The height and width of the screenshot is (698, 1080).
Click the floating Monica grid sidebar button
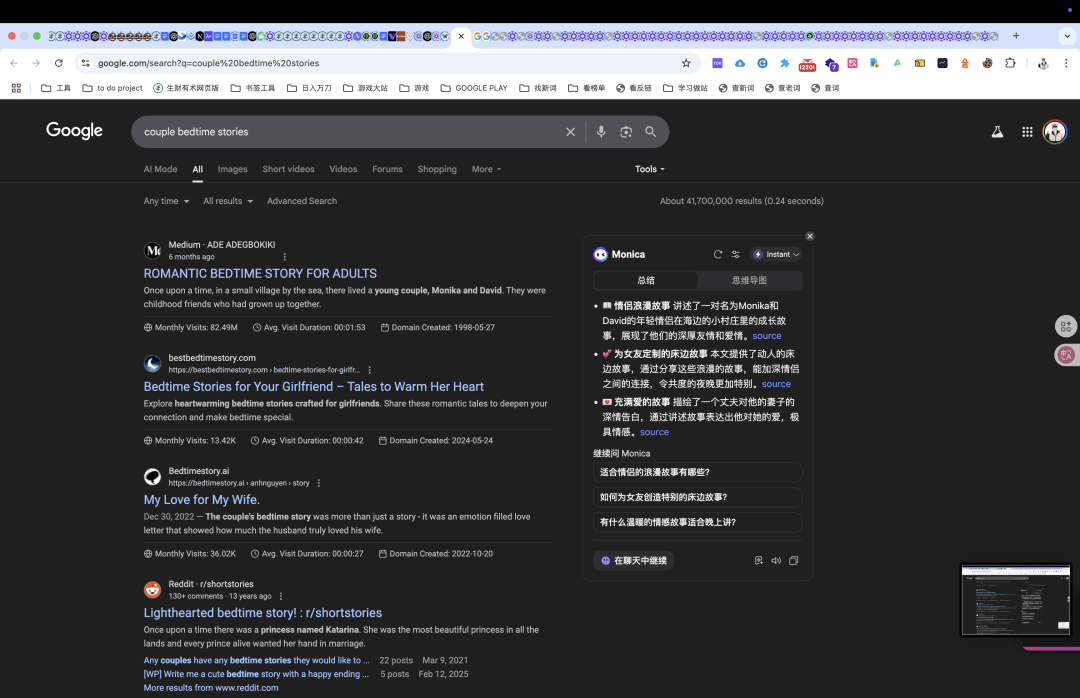coord(1066,326)
